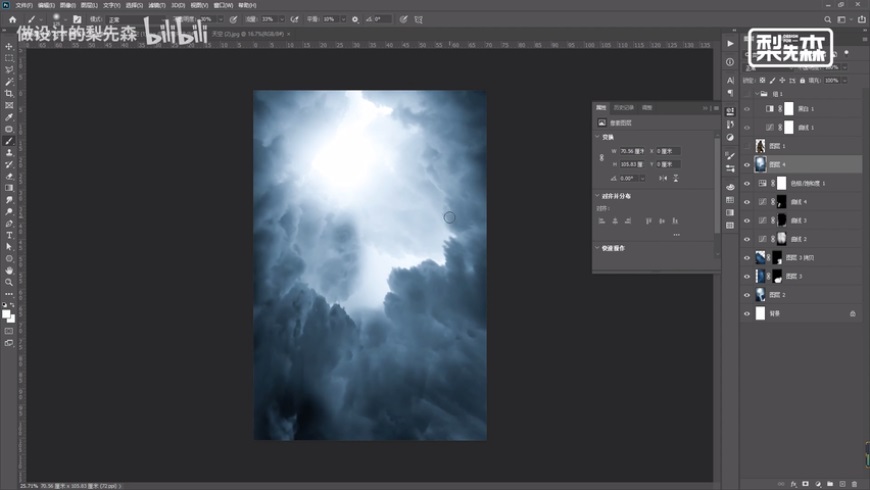Open the 窗口(W) menu

224,5
